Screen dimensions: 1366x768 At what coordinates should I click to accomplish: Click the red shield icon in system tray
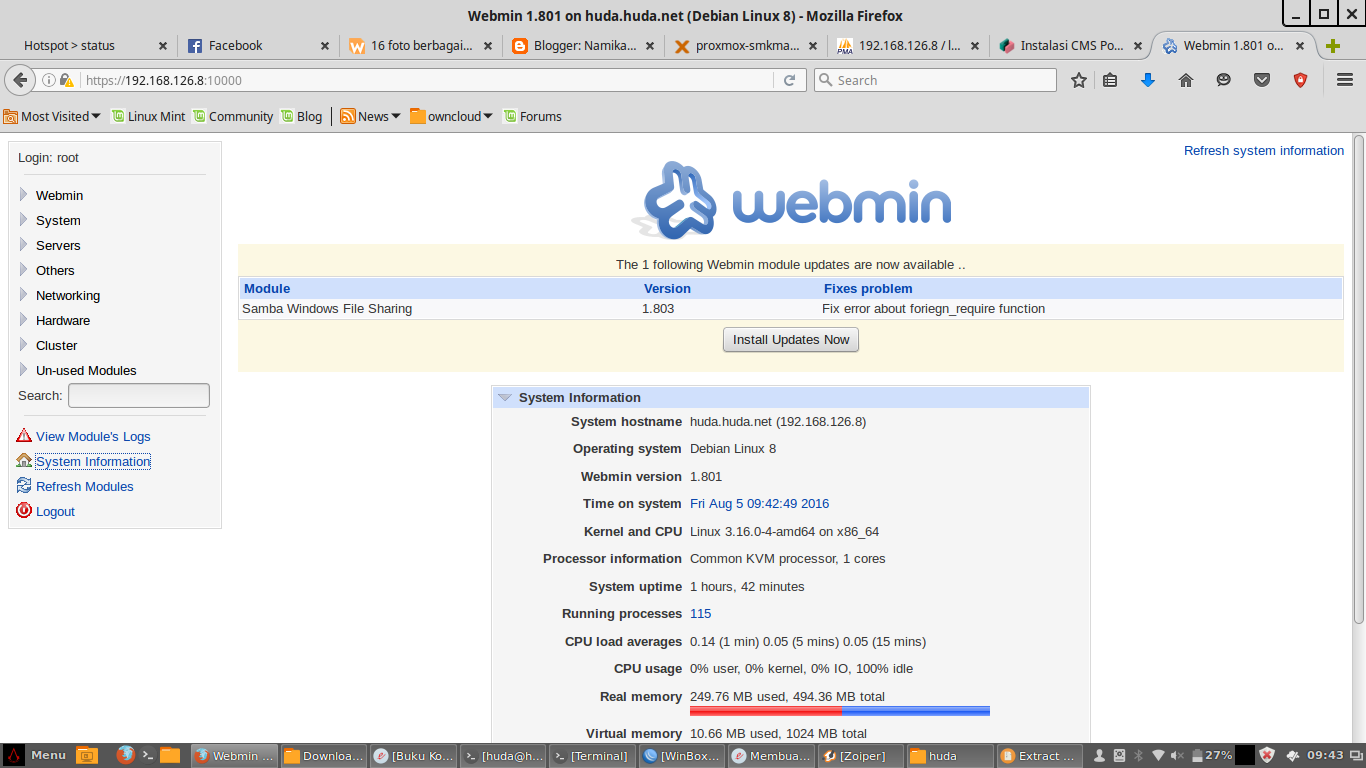tap(1267, 756)
